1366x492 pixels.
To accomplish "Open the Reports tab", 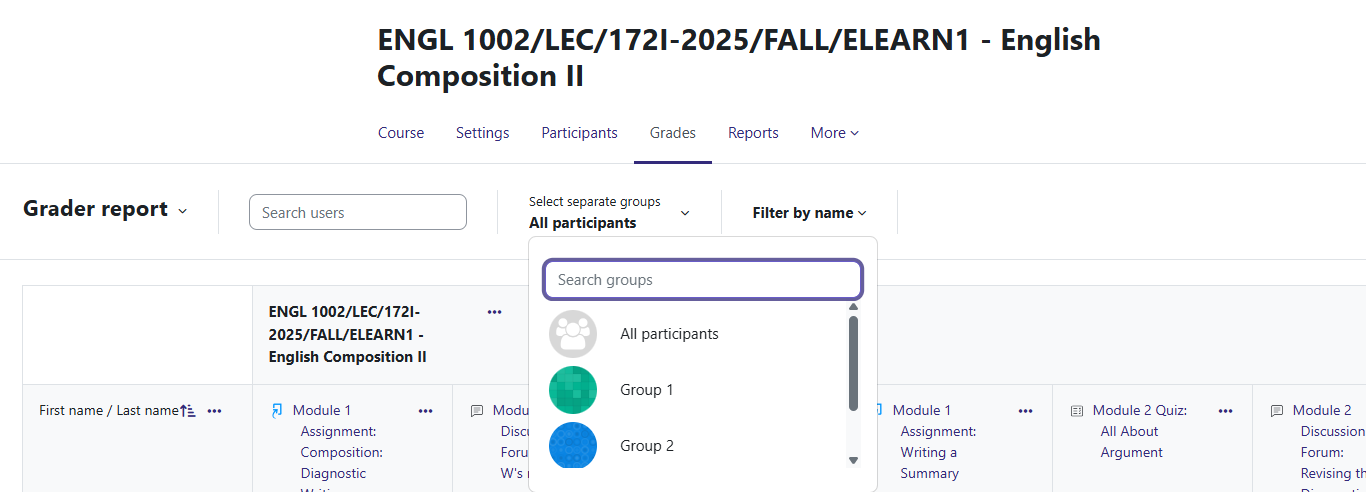I will tap(753, 133).
